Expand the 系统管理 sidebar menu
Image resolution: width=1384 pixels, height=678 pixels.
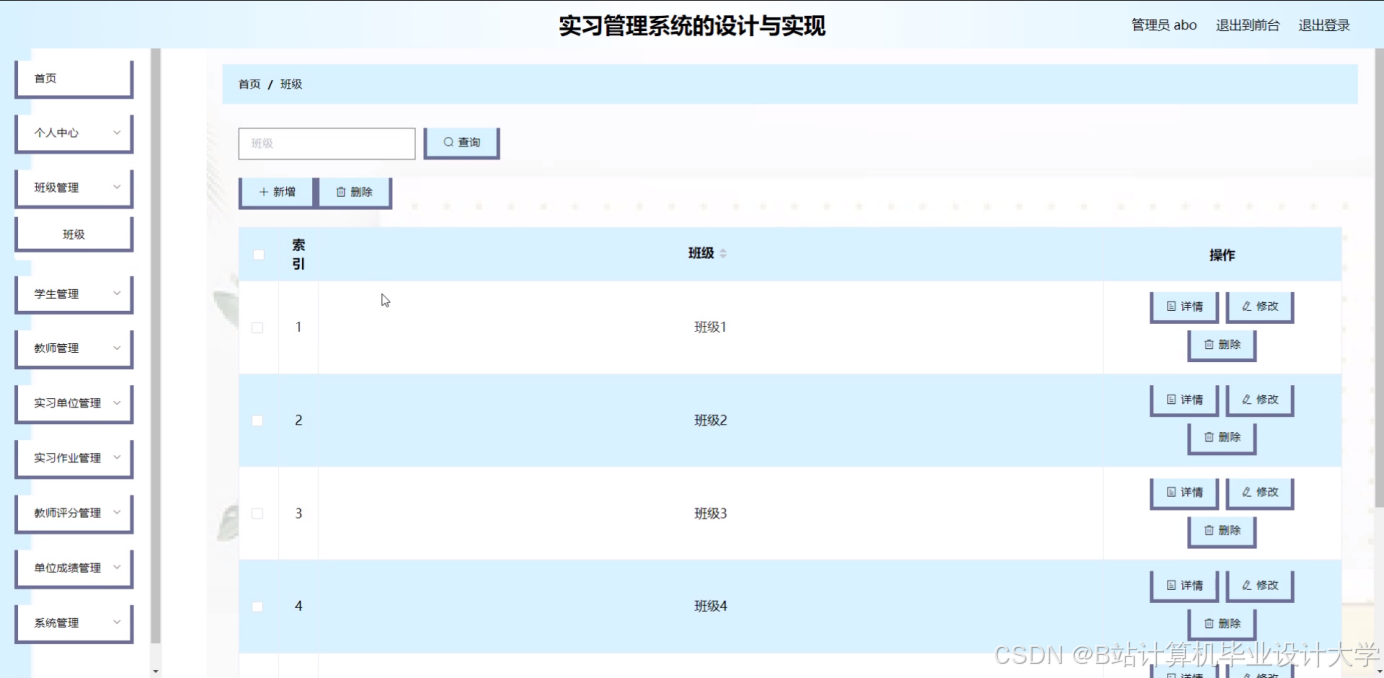coord(74,623)
